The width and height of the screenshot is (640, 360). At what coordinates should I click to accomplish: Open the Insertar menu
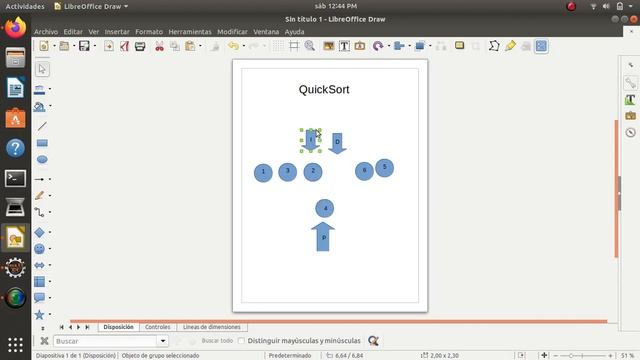pyautogui.click(x=117, y=32)
